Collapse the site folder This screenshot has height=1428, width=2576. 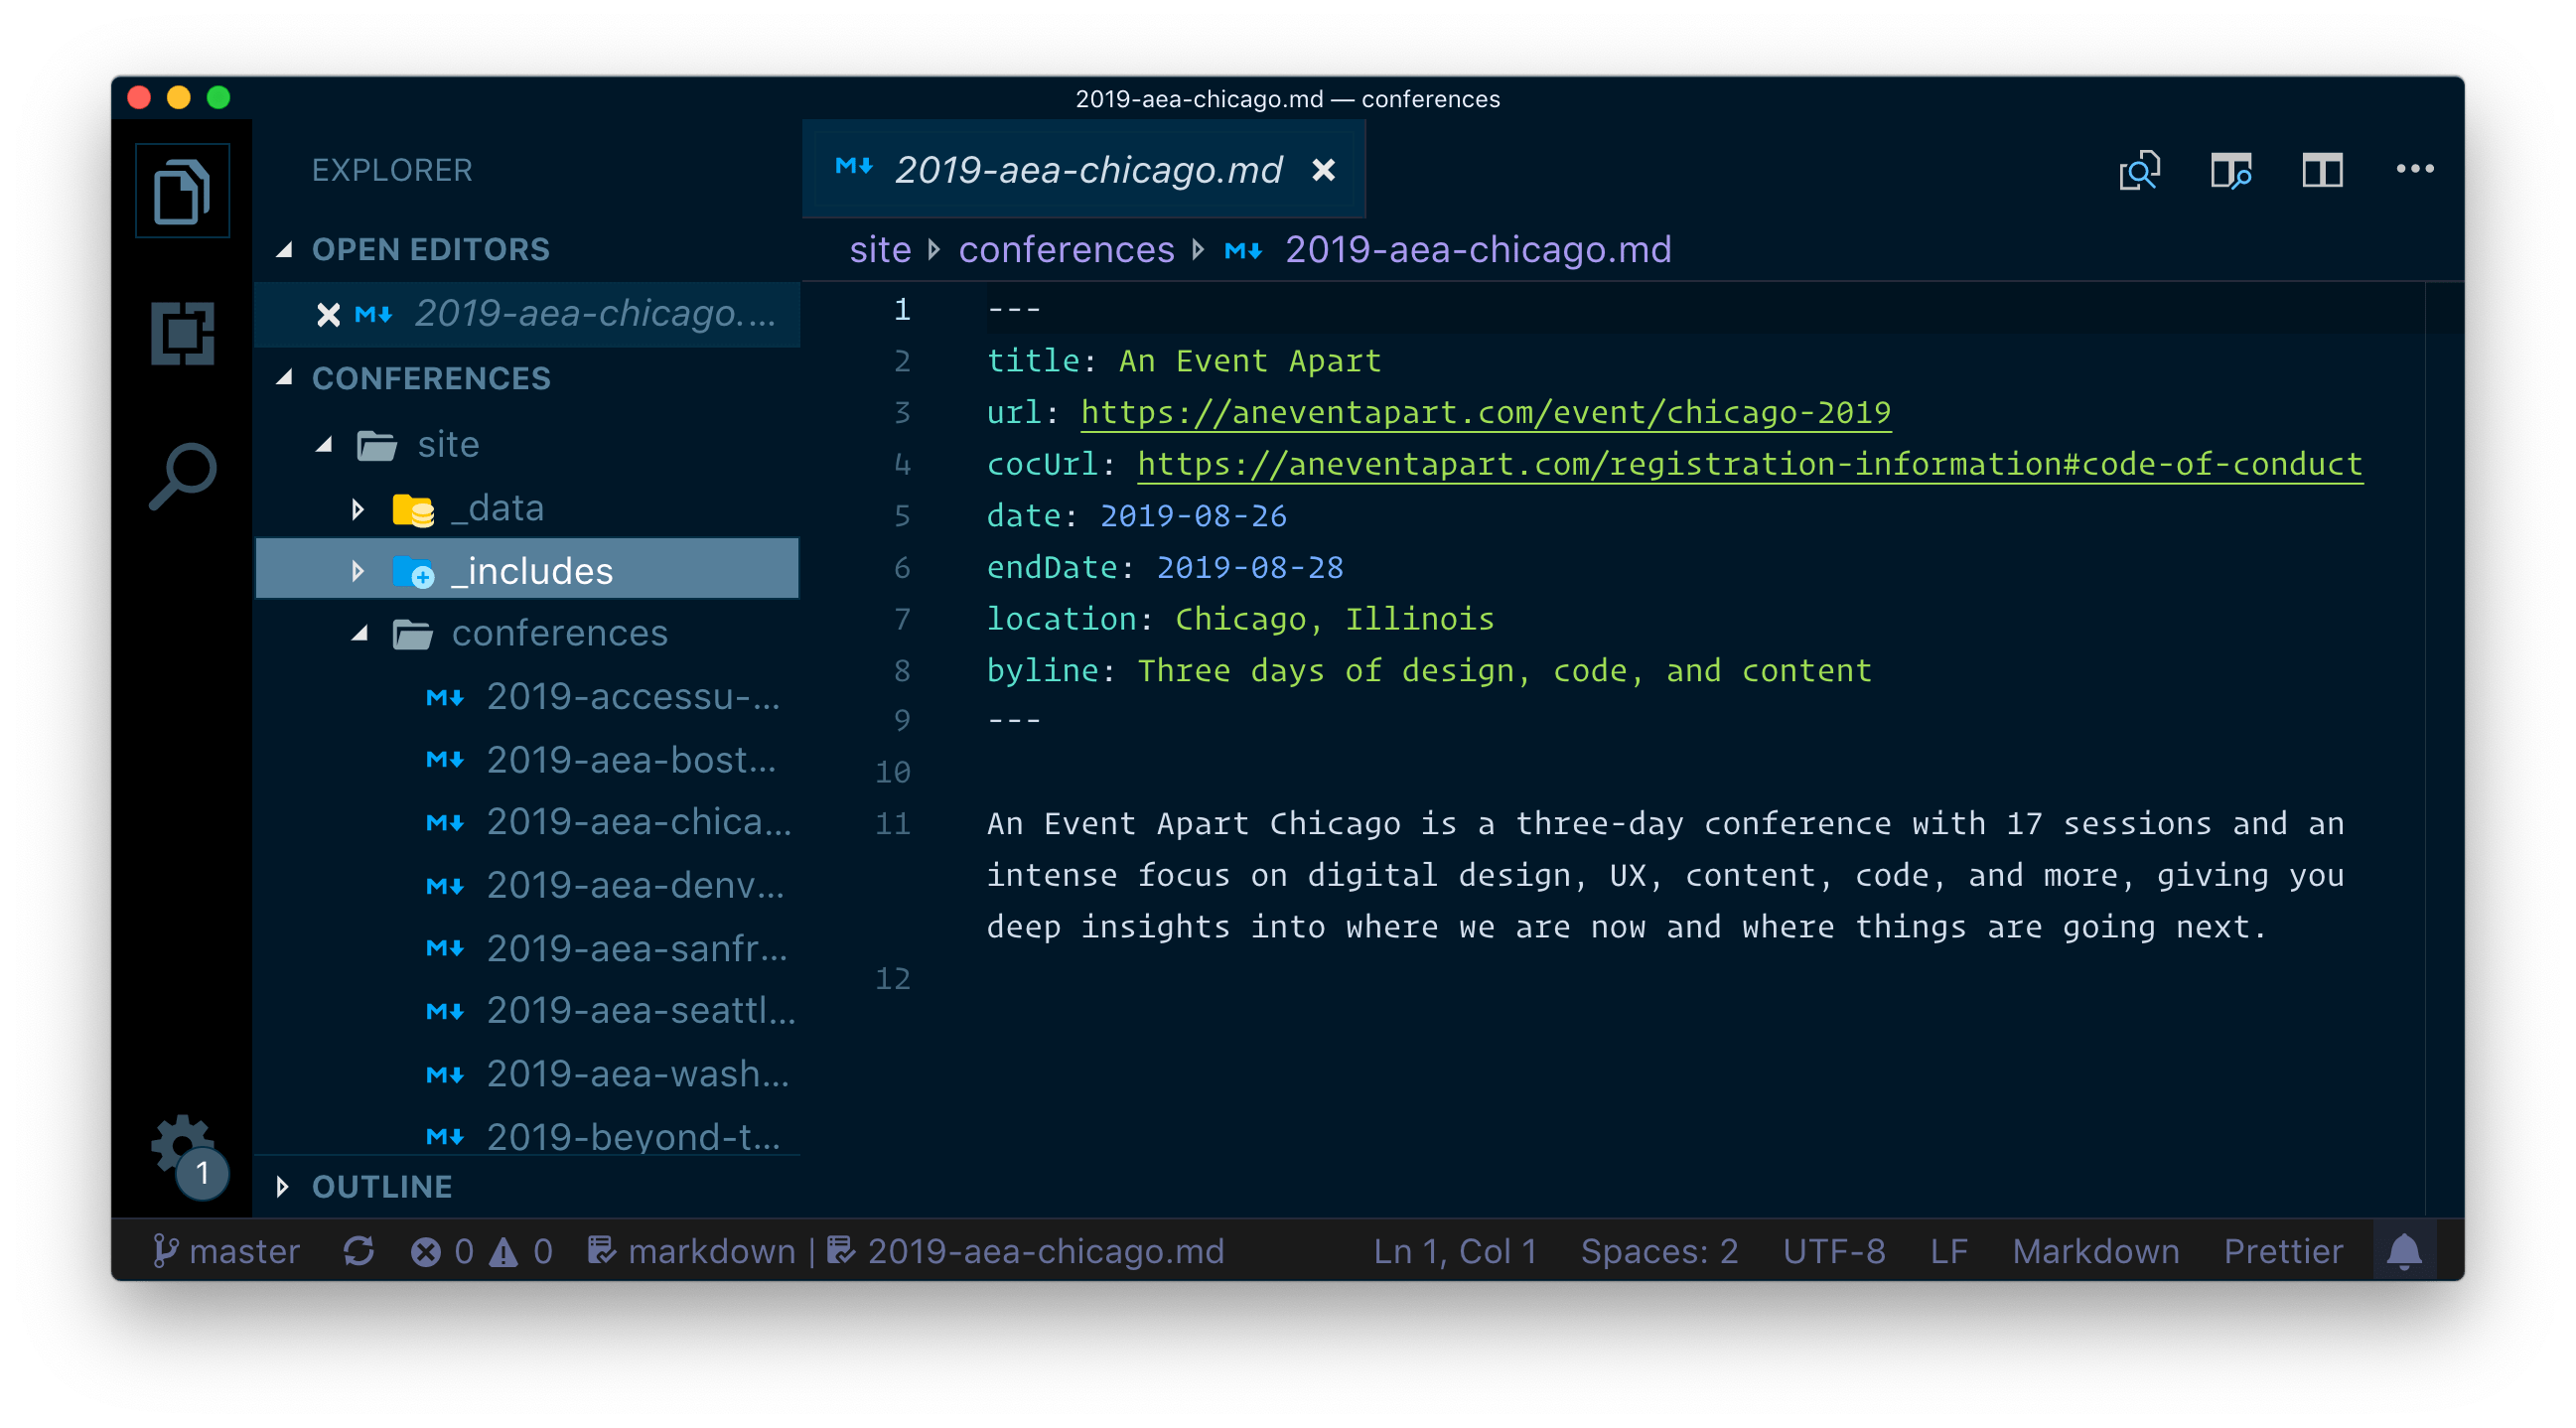tap(323, 444)
